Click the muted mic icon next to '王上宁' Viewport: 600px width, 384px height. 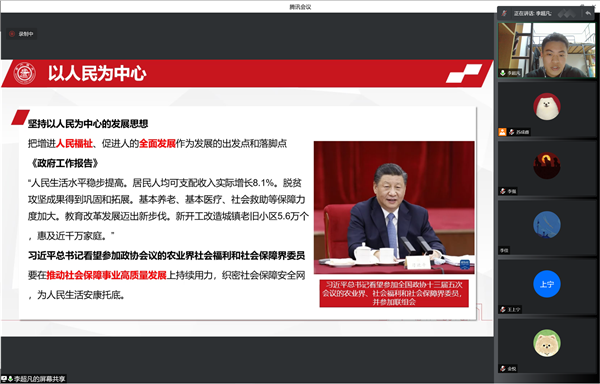[x=503, y=309]
